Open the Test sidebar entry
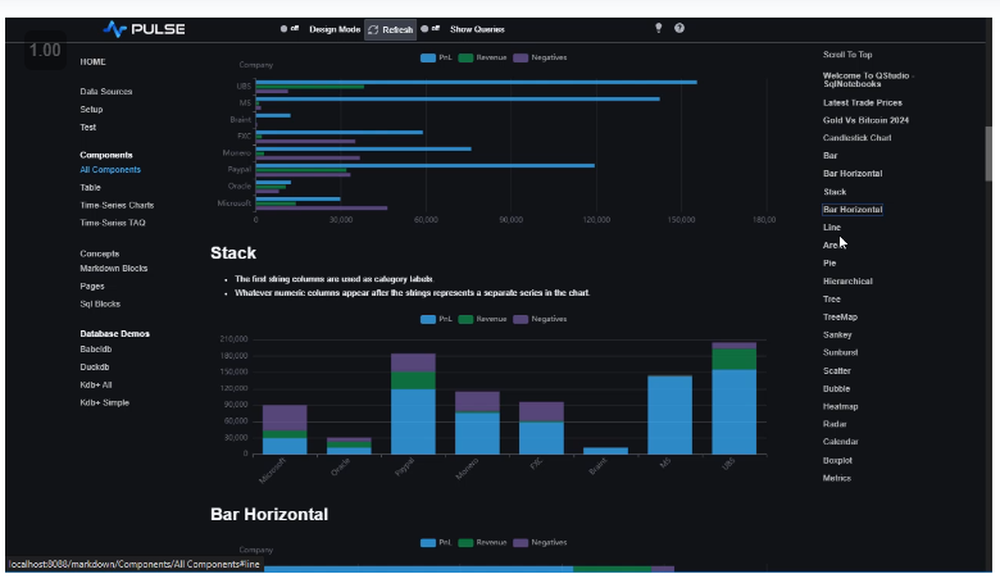This screenshot has width=1000, height=580. coord(88,127)
